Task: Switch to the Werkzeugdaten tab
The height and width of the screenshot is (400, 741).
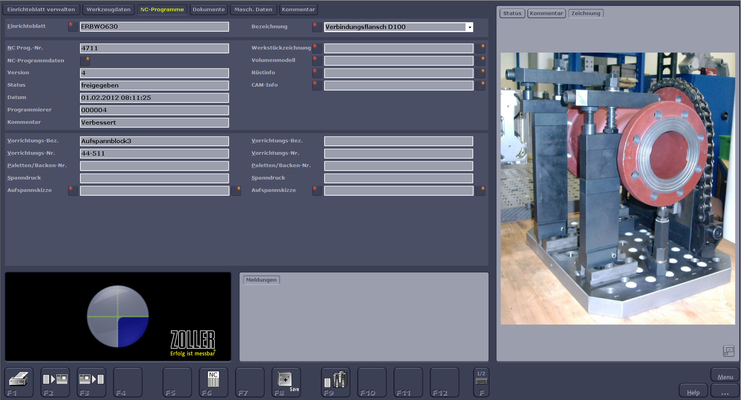Action: point(108,9)
